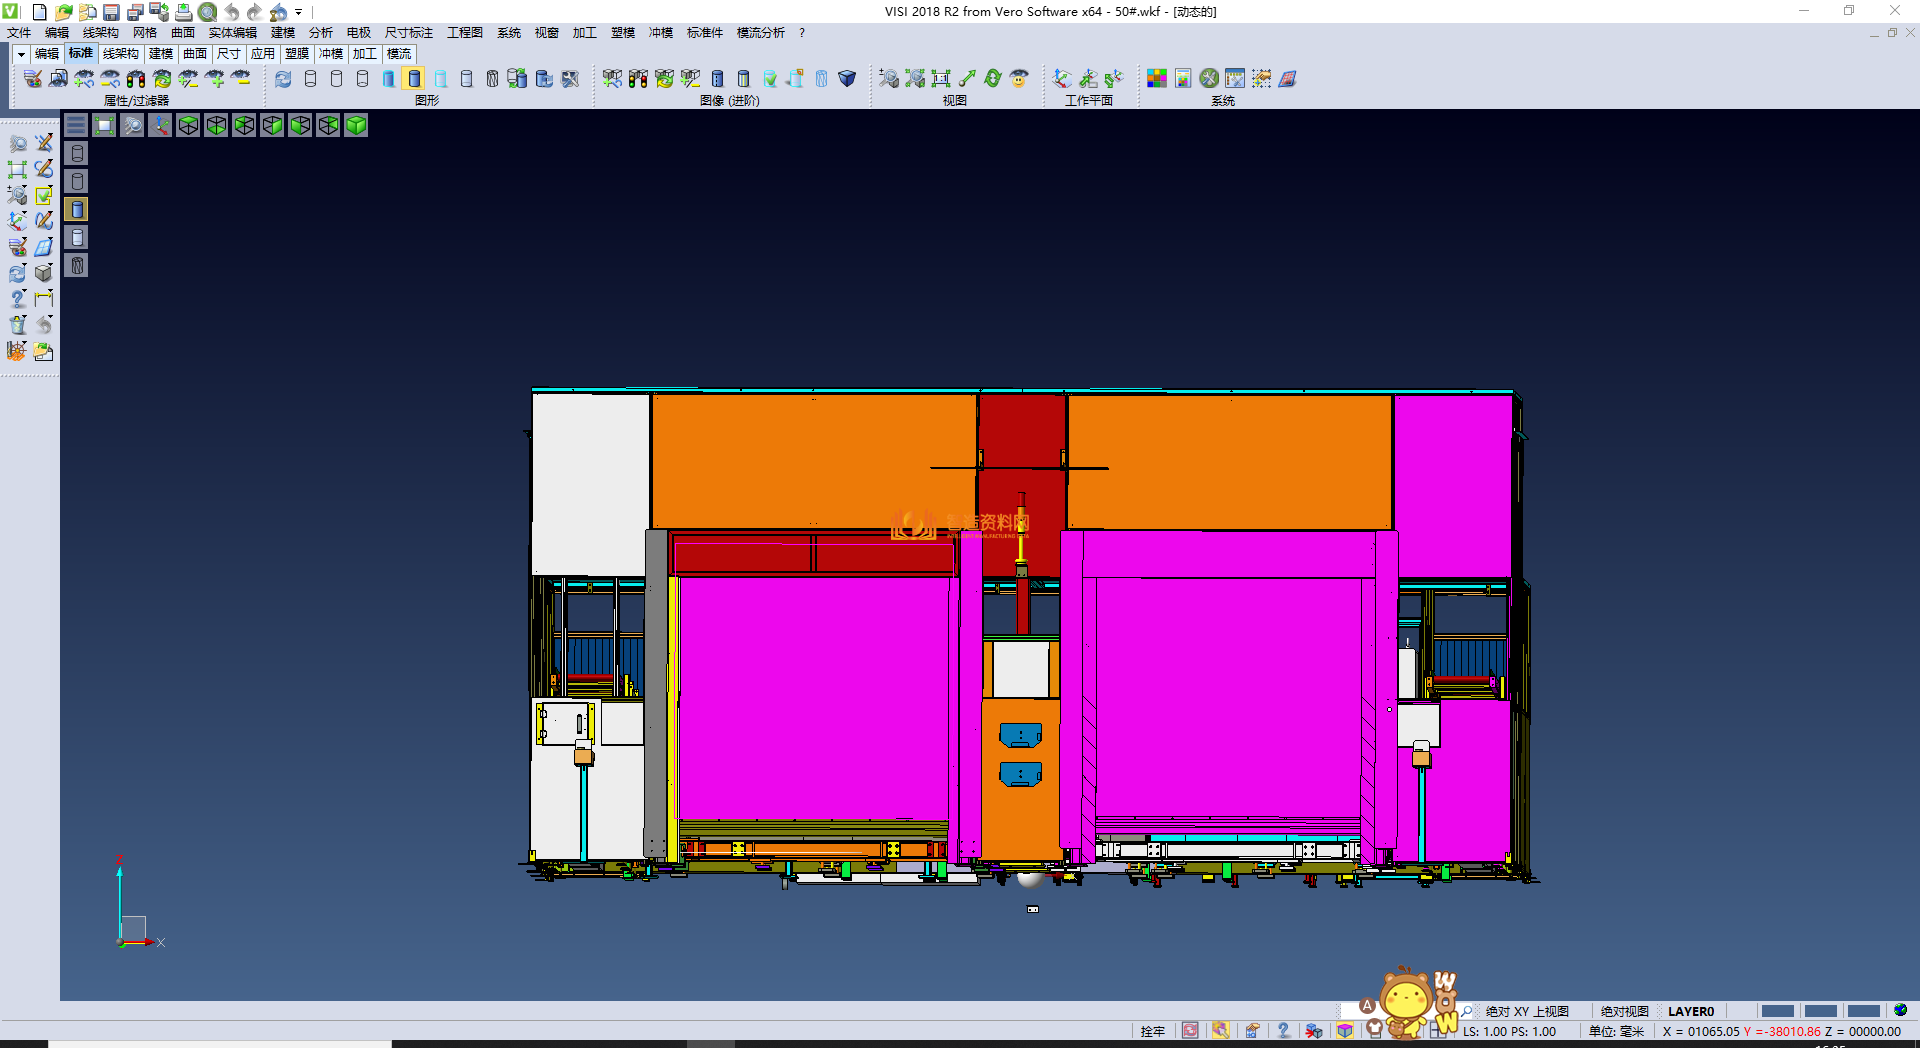Toggle the yellow checkmark icon in left sidebar
Screen dimensions: 1920x1048
pos(44,195)
